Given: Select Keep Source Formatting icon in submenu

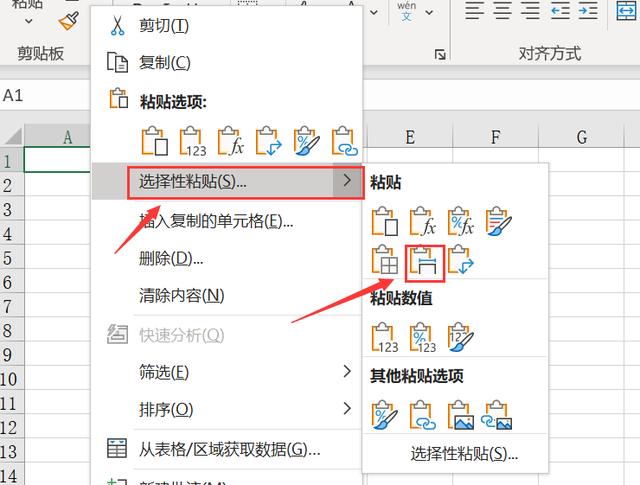Looking at the screenshot, I should pyautogui.click(x=498, y=221).
